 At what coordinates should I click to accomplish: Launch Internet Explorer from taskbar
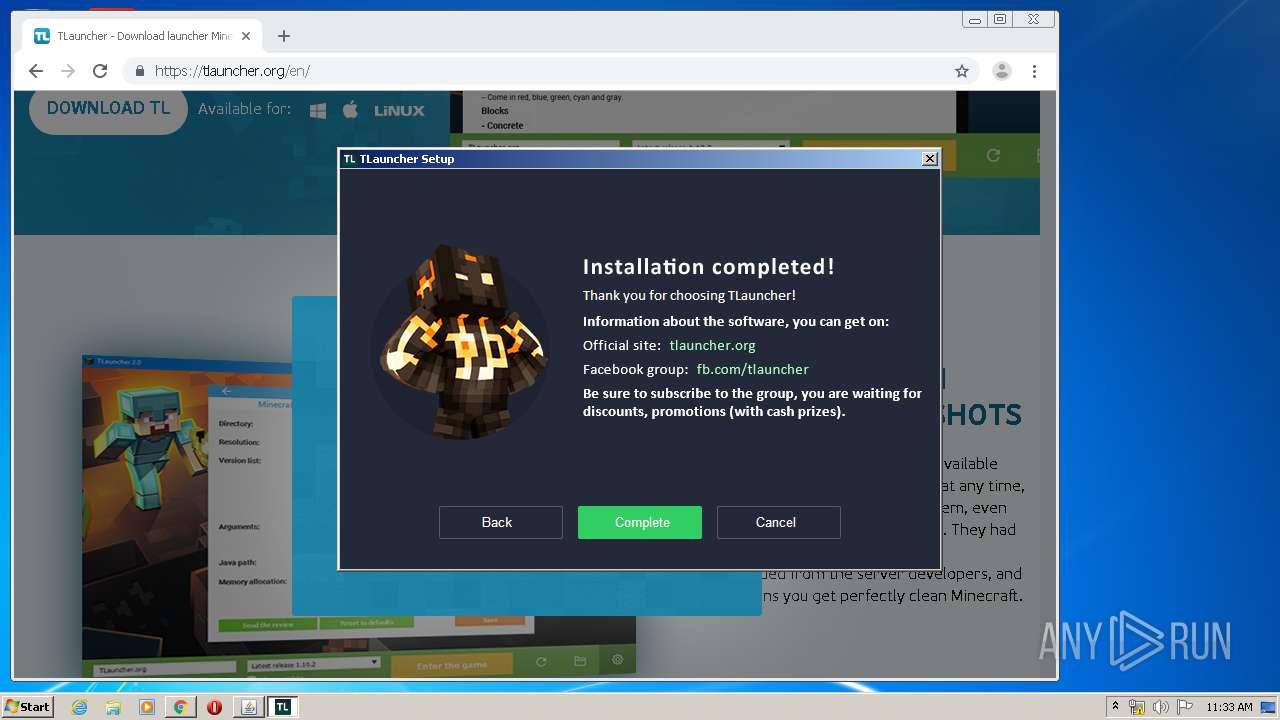click(x=79, y=707)
